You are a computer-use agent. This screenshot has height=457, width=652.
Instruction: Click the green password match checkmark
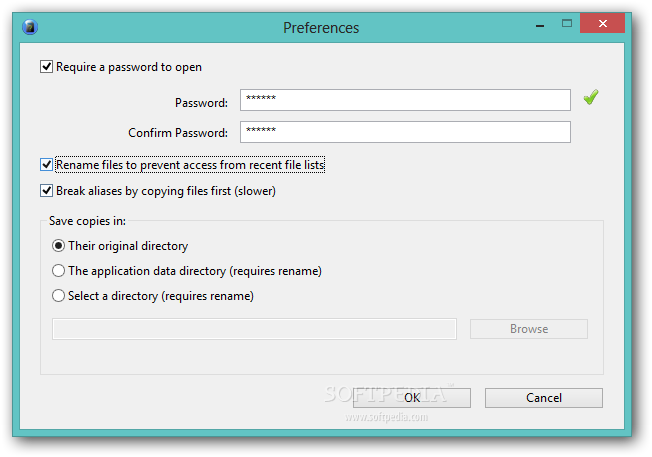(591, 97)
